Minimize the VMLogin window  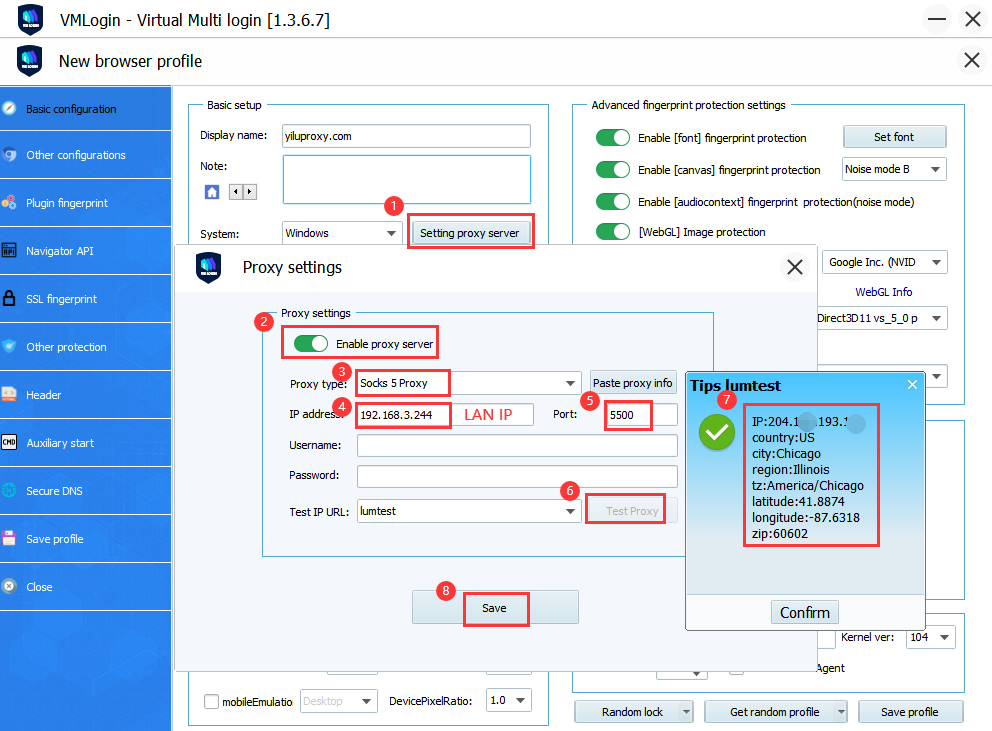[x=936, y=19]
